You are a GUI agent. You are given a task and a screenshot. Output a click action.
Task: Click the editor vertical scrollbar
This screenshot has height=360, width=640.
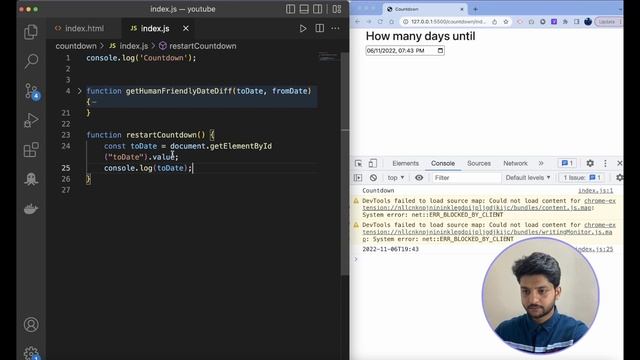tap(345, 163)
